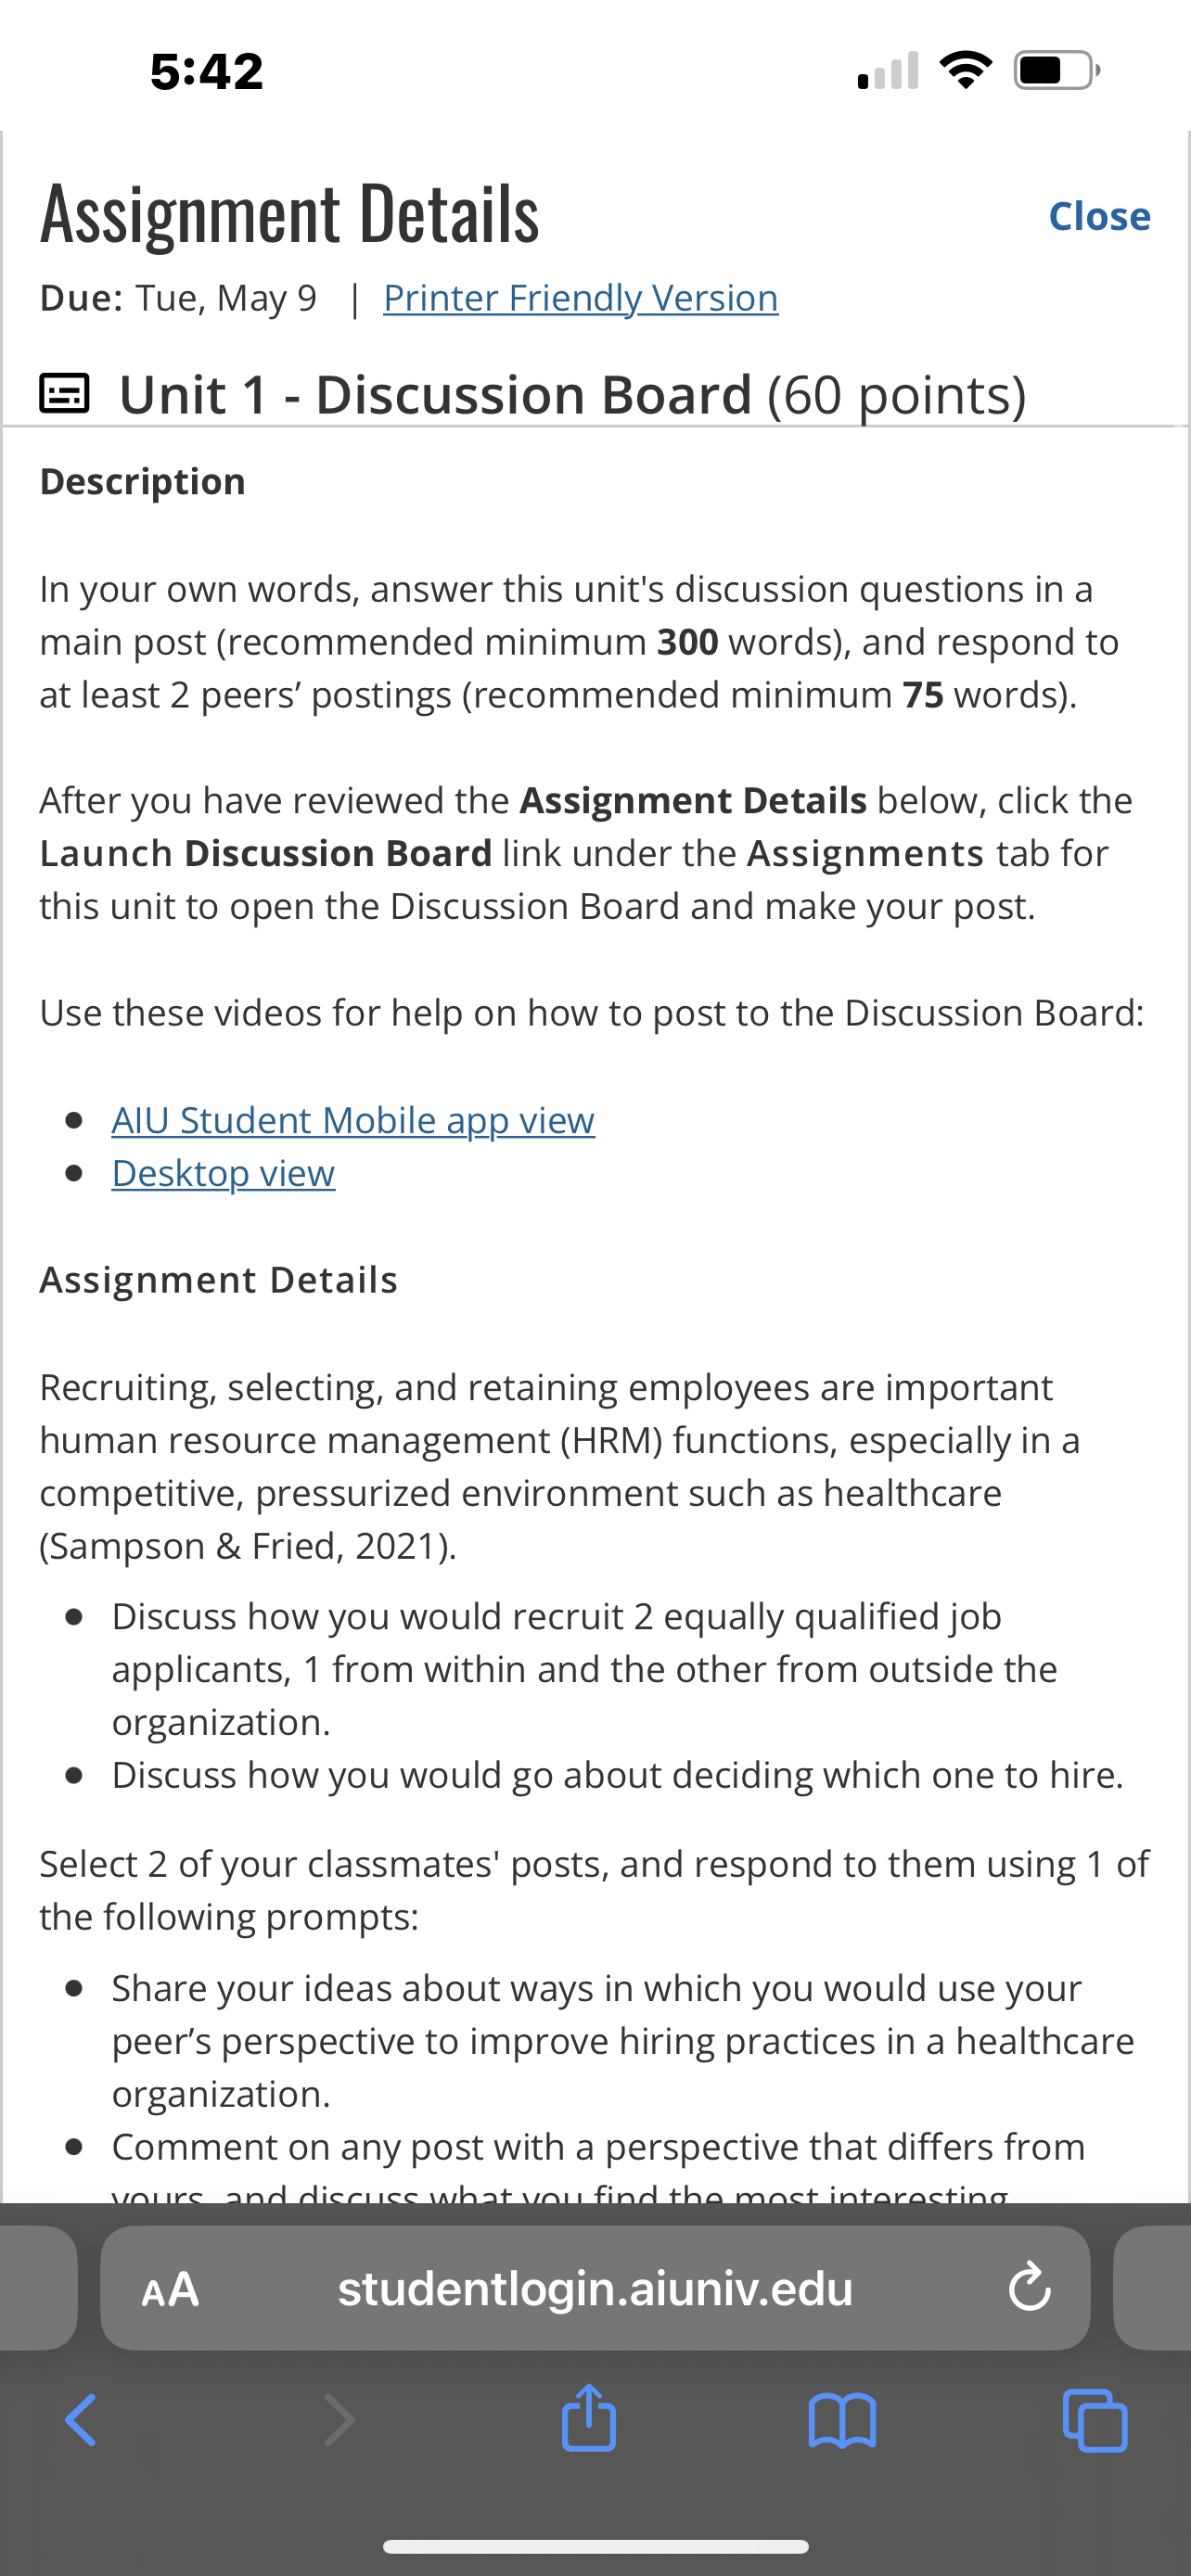This screenshot has height=2576, width=1191.
Task: Tap the battery indicator in status bar
Action: point(1058,70)
